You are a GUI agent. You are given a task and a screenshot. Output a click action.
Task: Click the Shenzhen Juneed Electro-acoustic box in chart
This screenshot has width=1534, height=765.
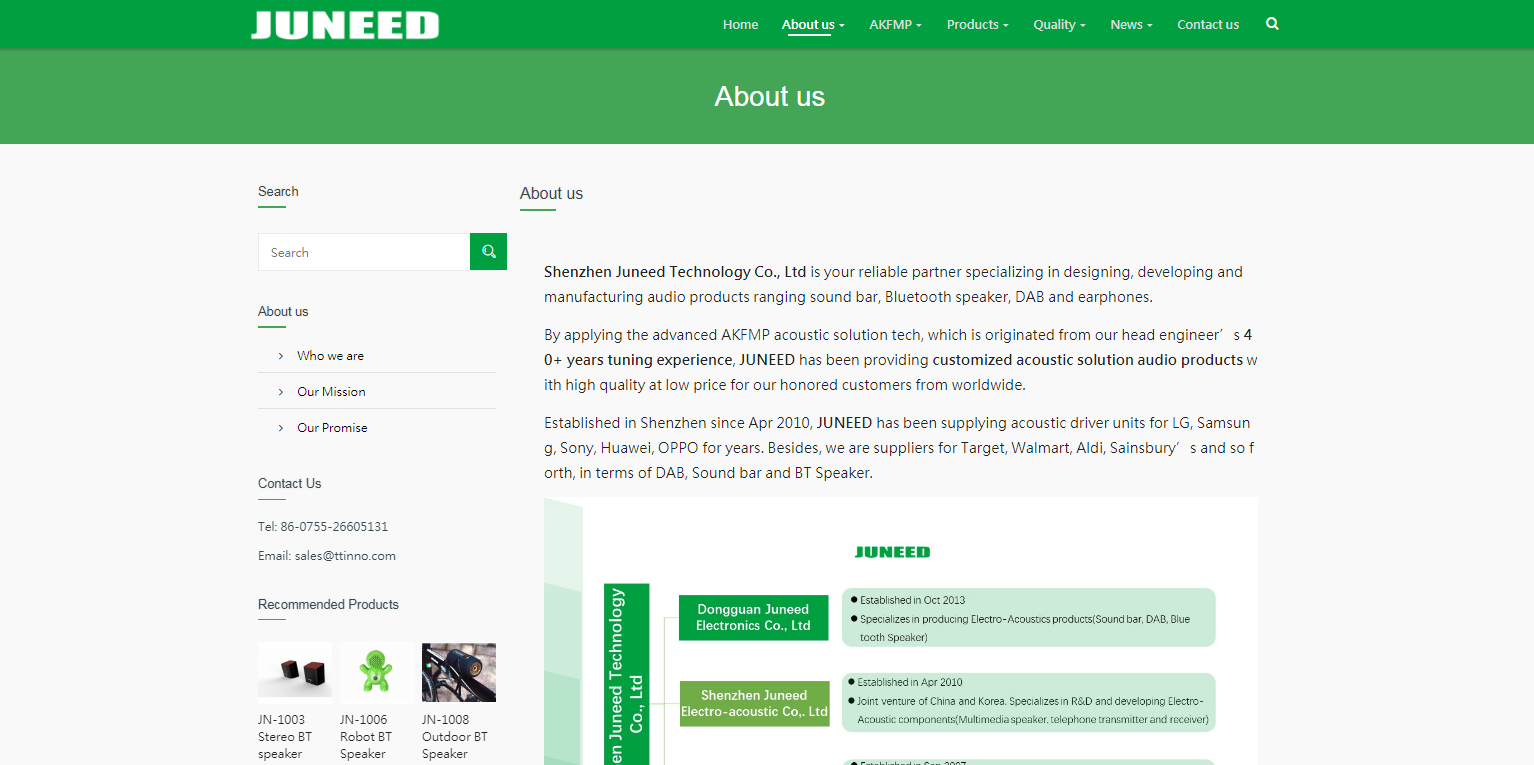[754, 704]
